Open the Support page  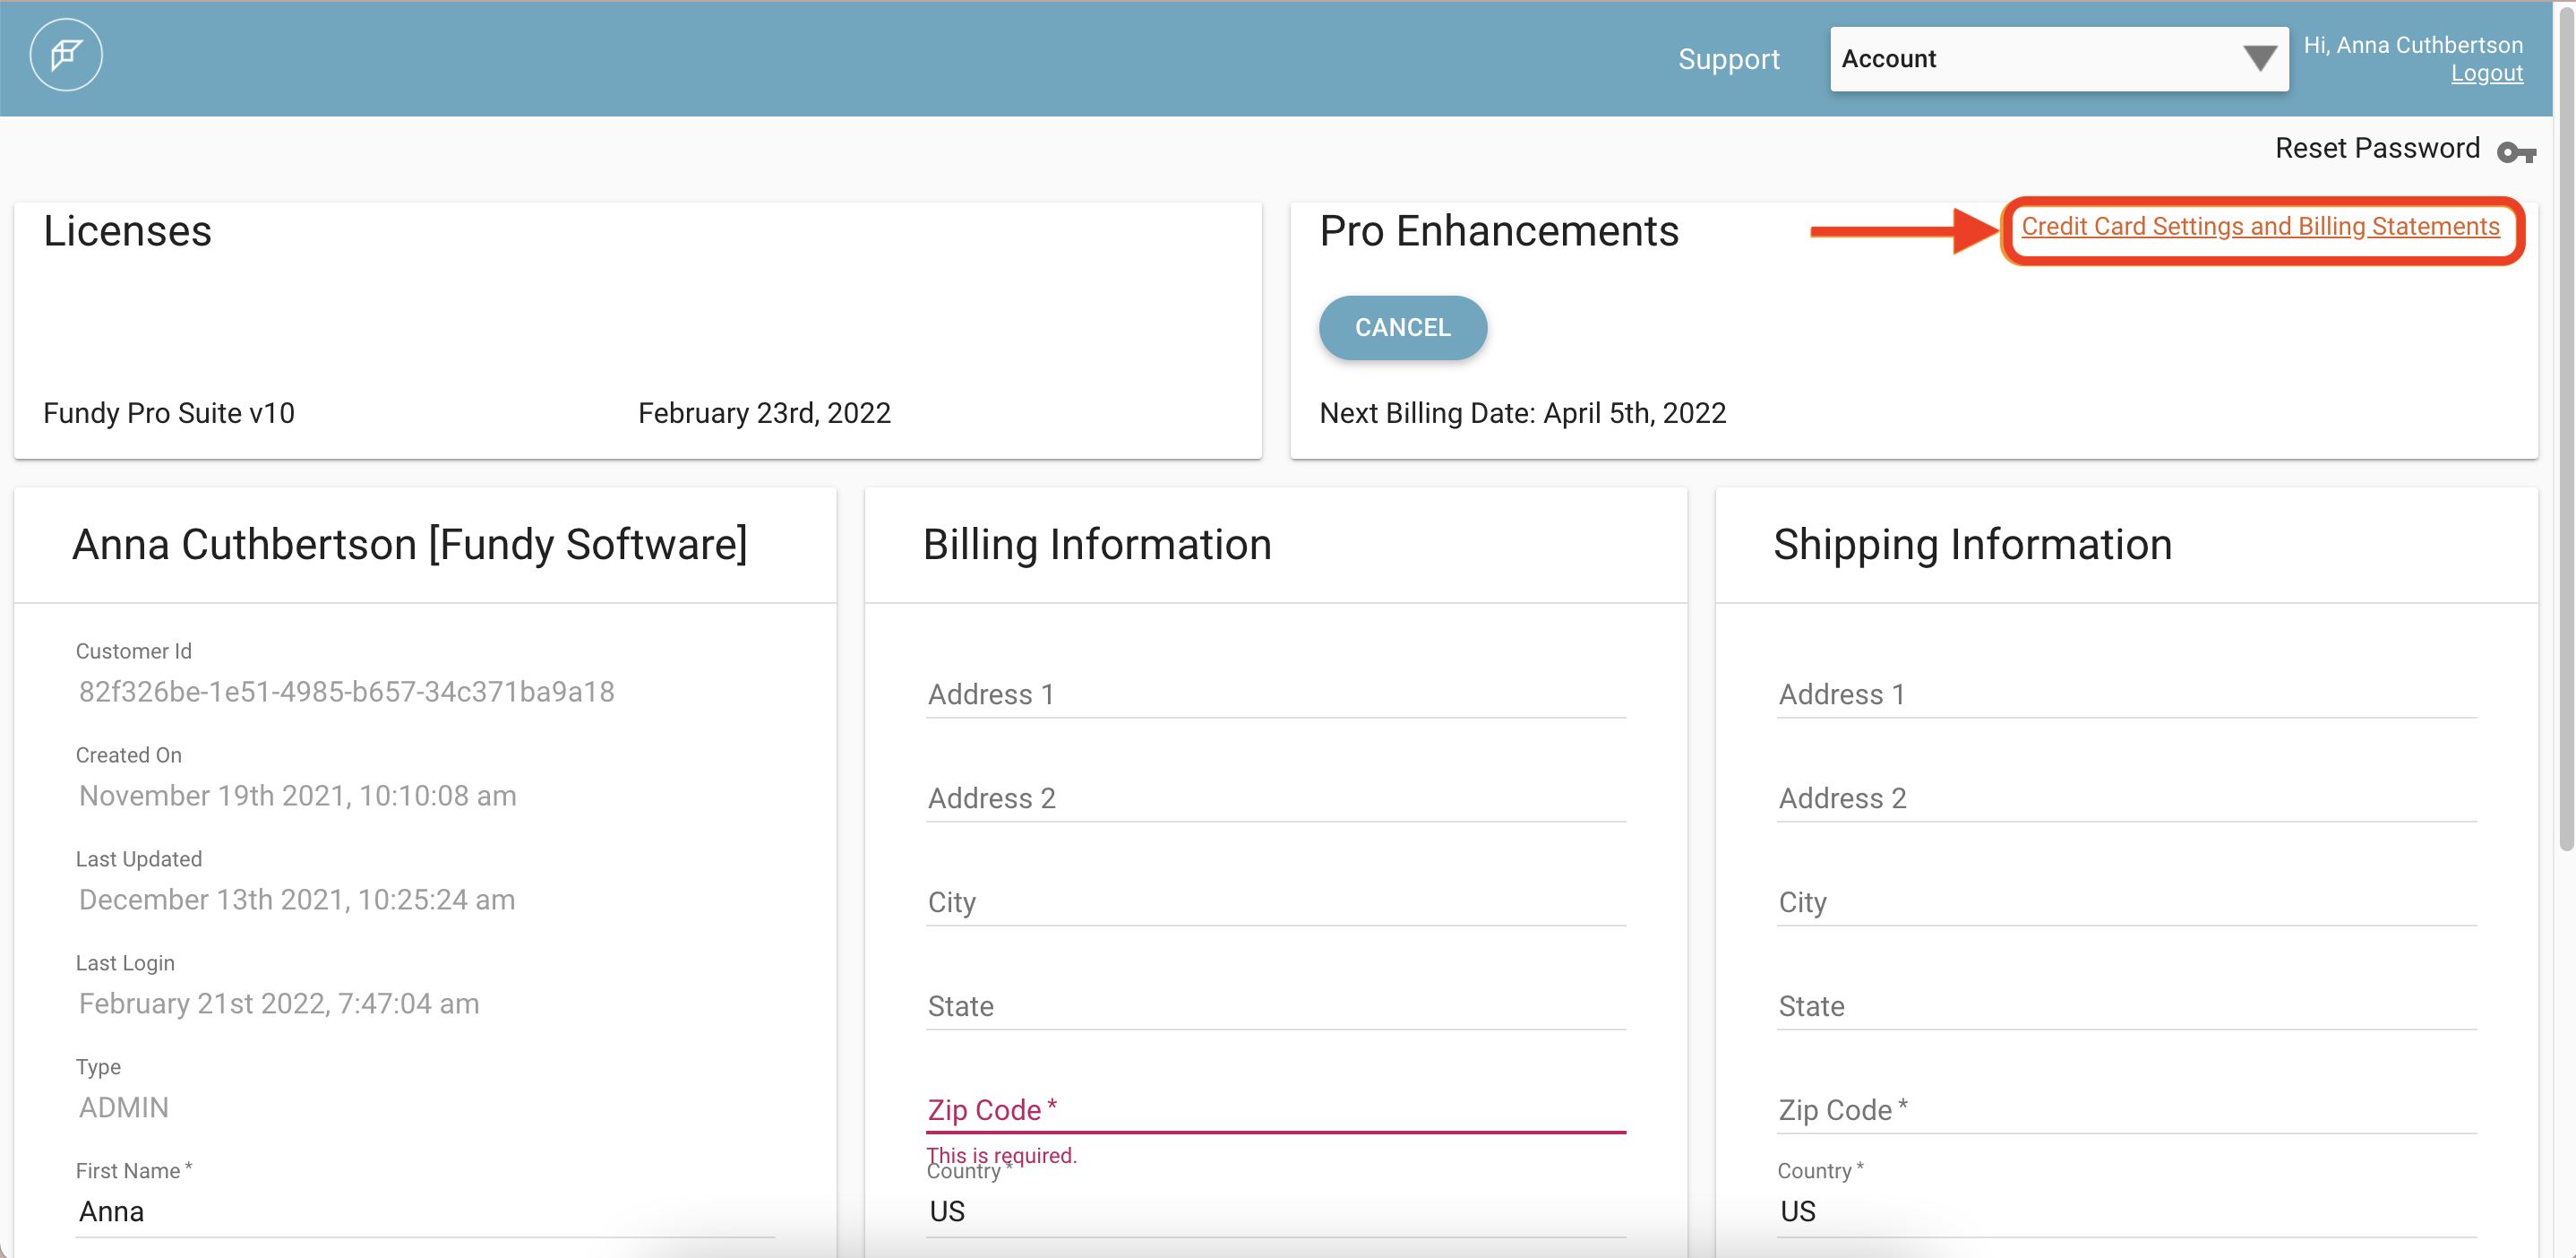(1728, 59)
